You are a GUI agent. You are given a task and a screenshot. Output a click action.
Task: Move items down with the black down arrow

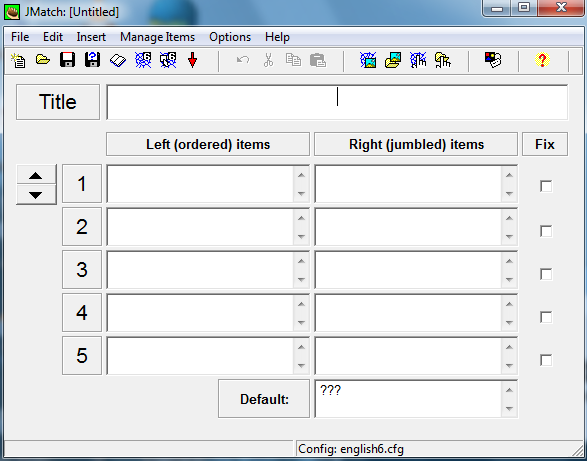tap(36, 195)
